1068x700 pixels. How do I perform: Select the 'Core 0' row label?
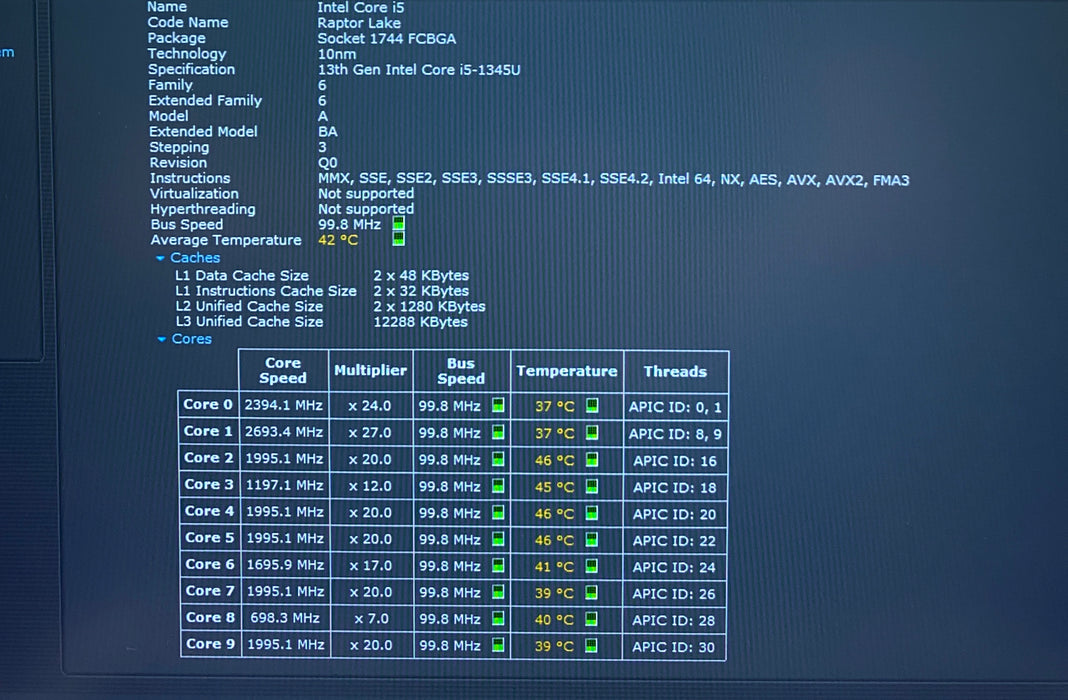(208, 404)
